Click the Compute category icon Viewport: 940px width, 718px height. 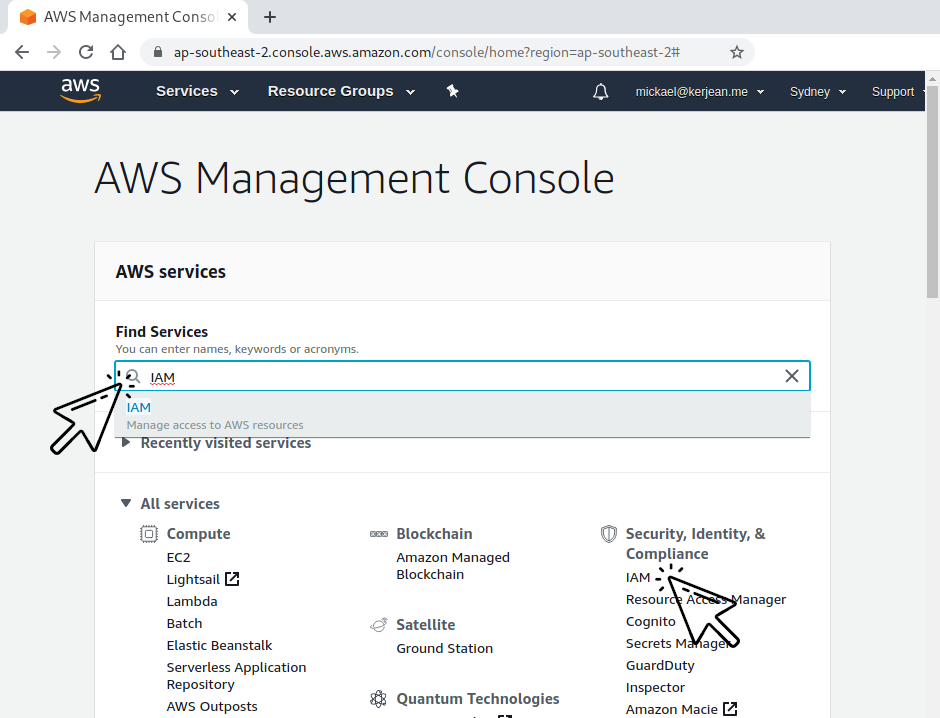(149, 533)
